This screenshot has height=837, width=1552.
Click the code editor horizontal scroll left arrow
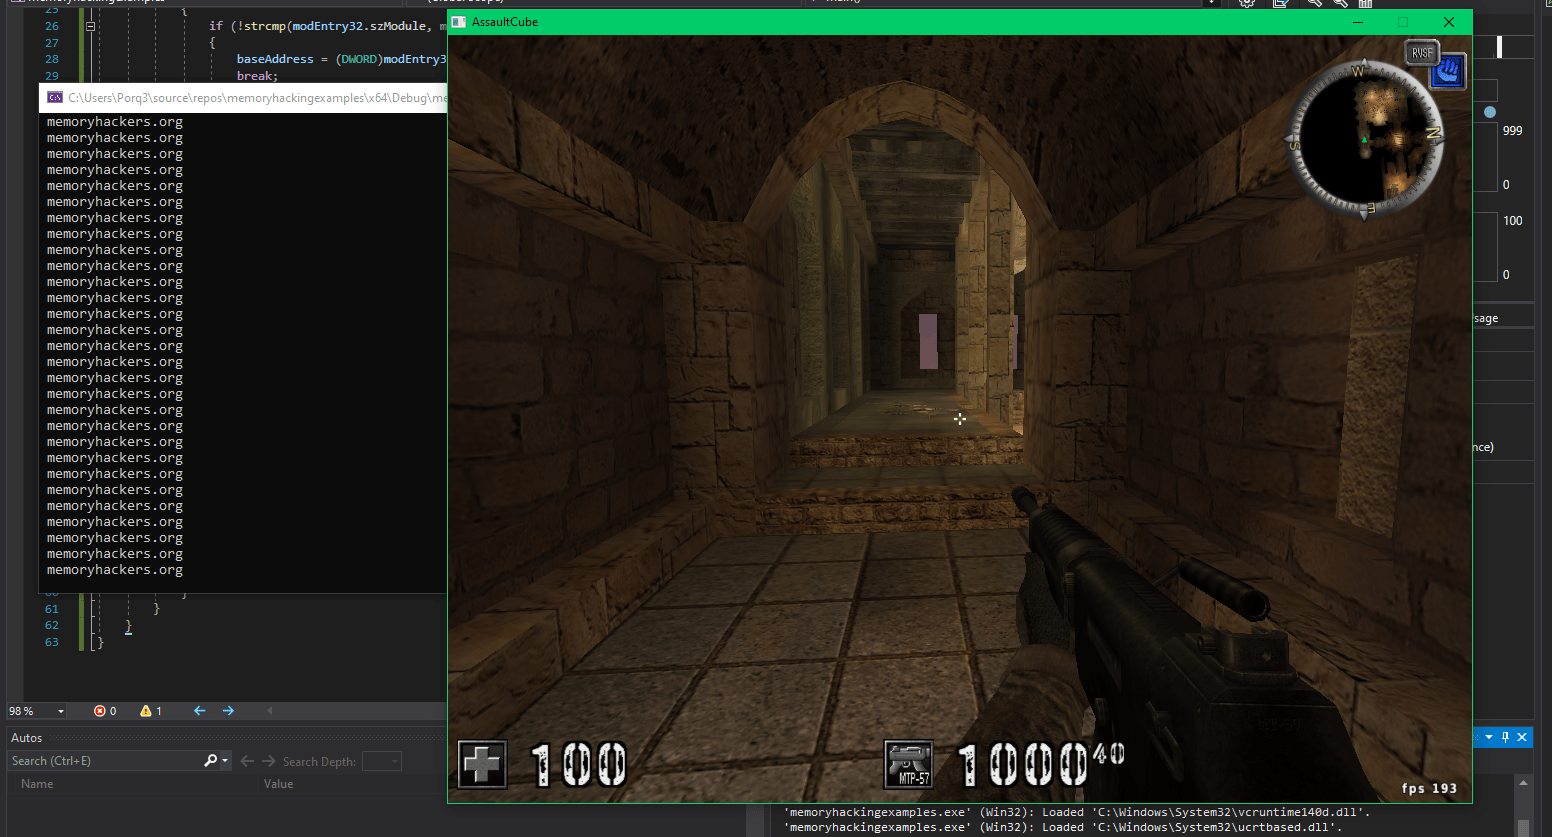click(270, 711)
